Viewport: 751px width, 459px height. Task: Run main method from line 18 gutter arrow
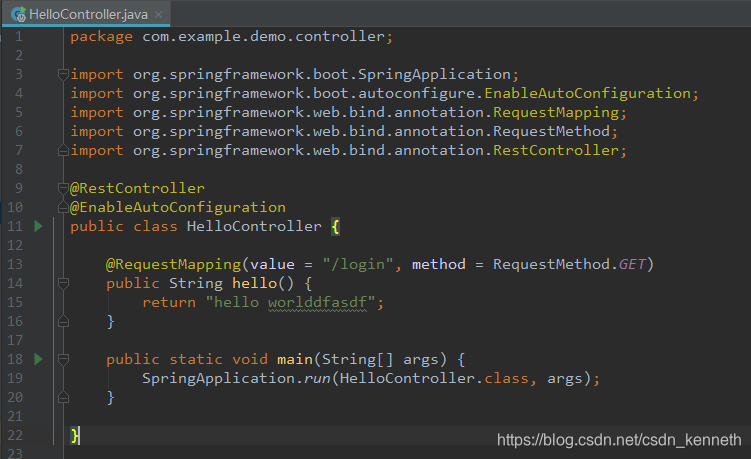point(38,359)
